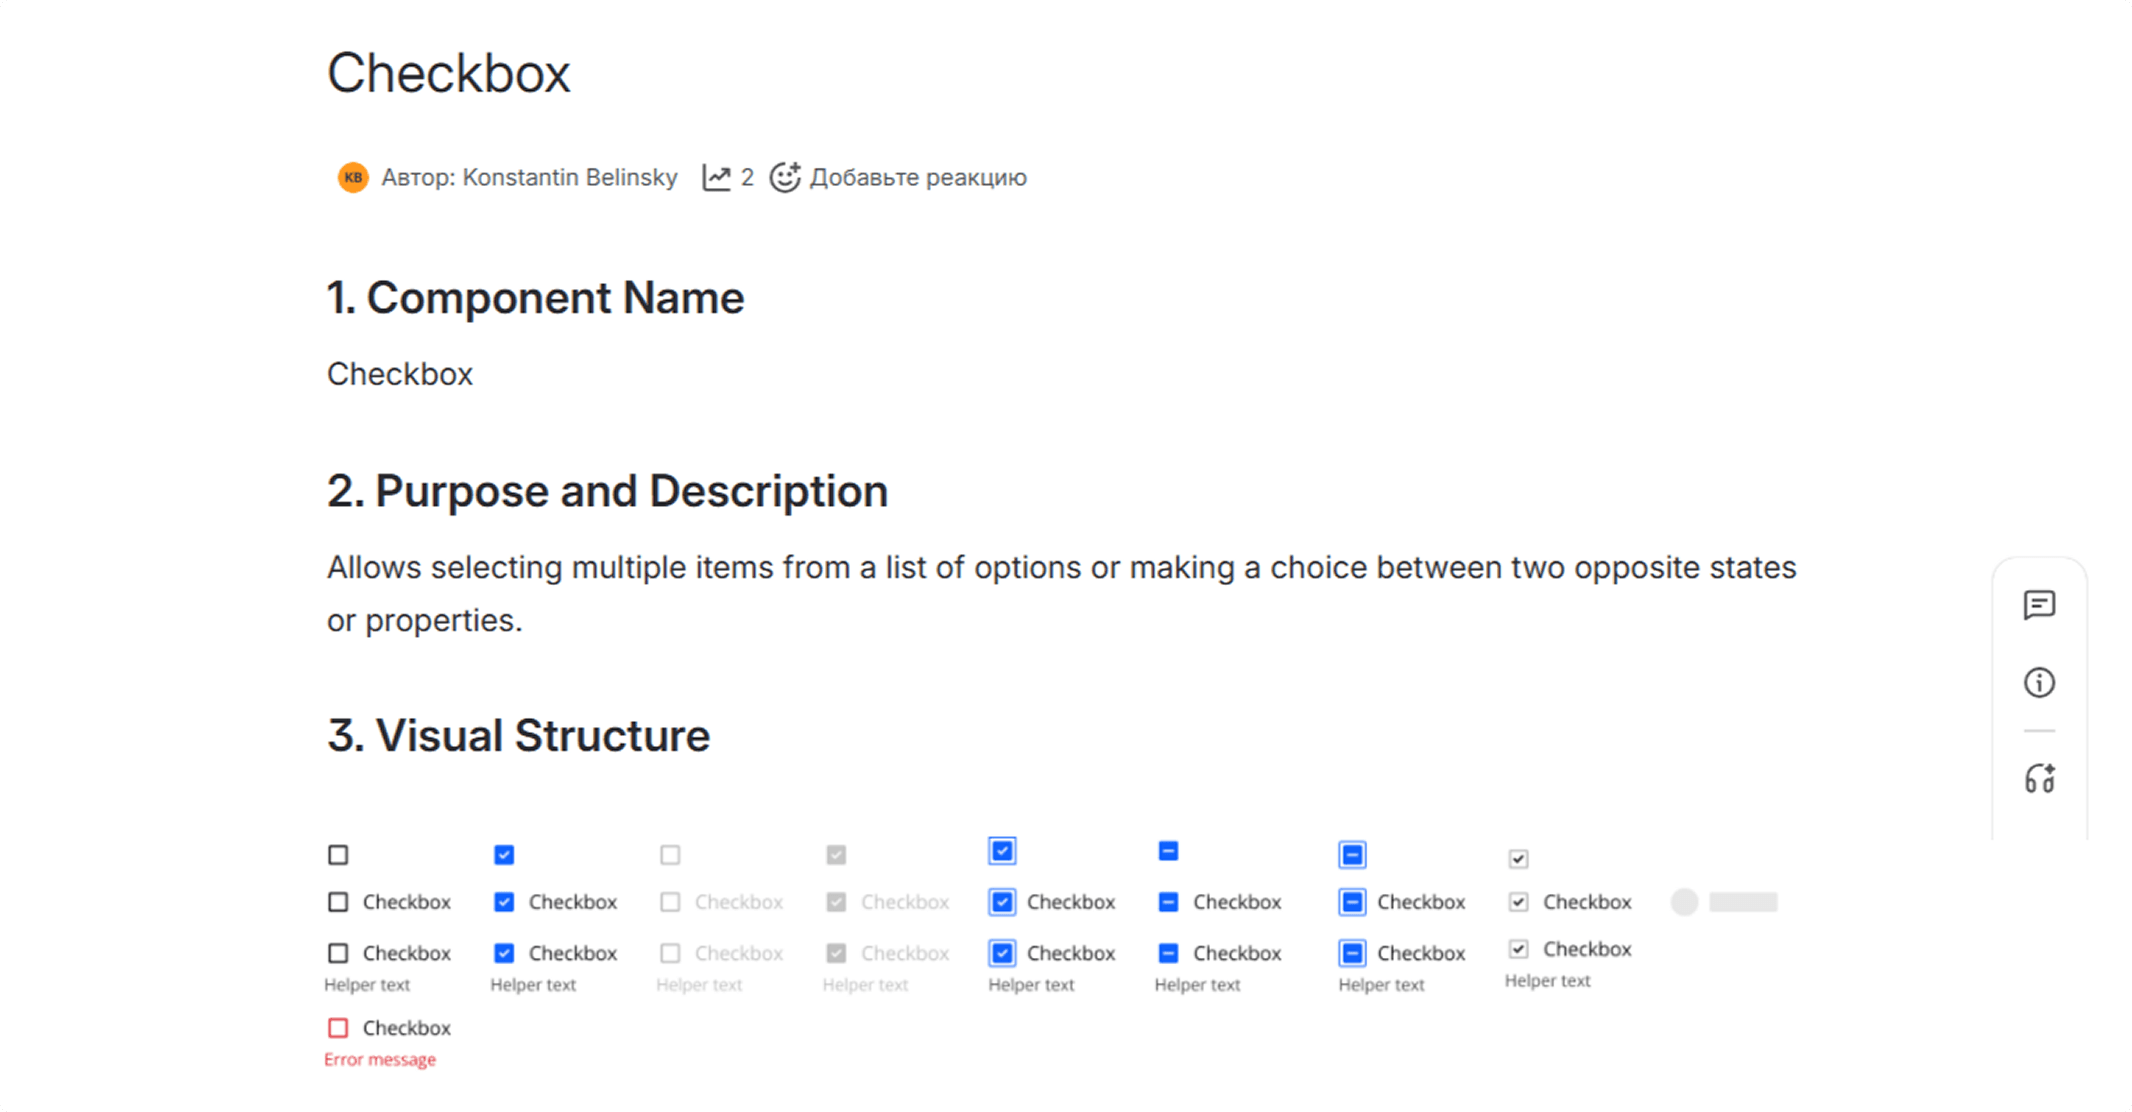Click the view count number 2

click(x=747, y=177)
